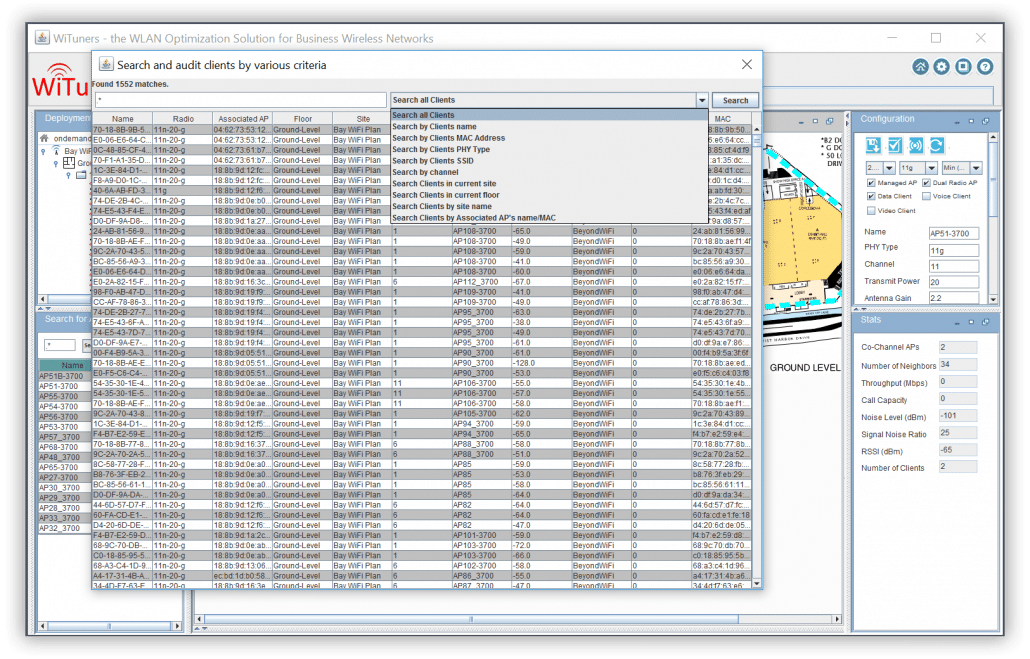
Task: Minimize the Configuration panel
Action: tap(957, 122)
